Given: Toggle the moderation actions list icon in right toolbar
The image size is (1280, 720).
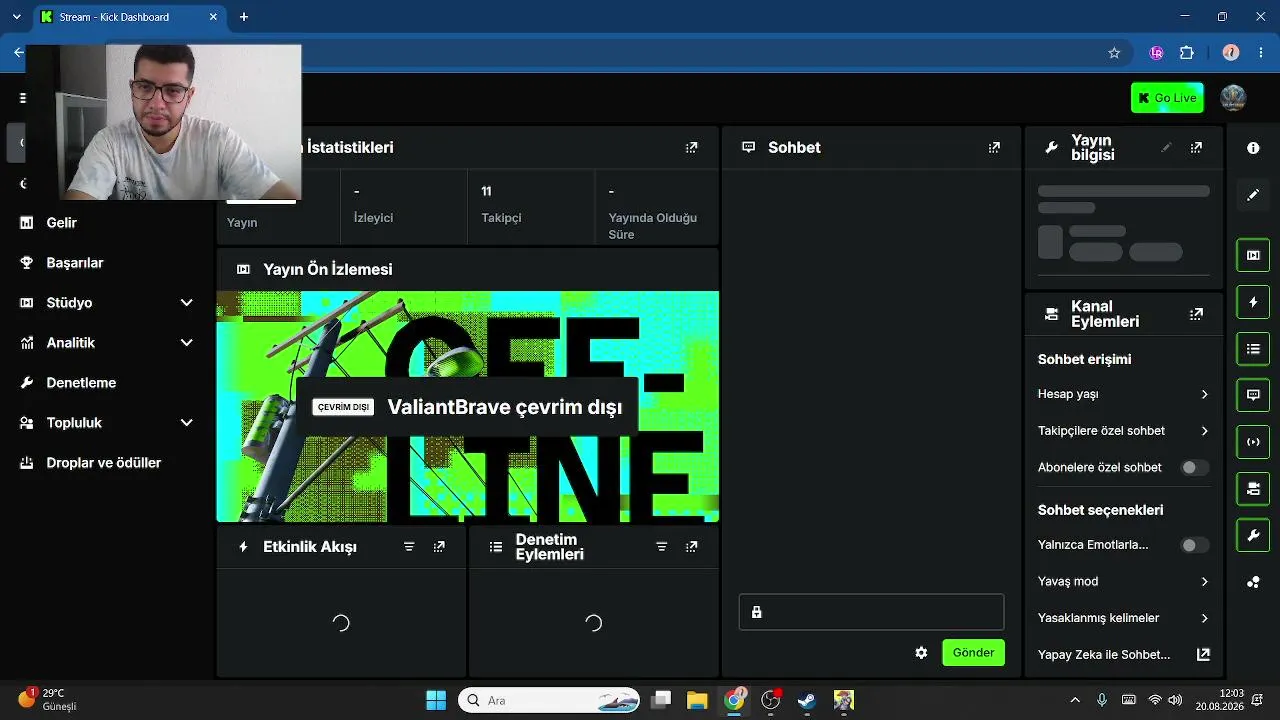Looking at the screenshot, I should pos(1253,349).
